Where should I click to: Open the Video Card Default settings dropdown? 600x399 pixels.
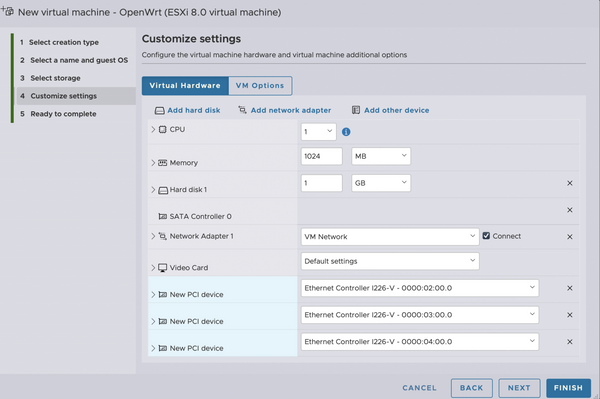390,261
